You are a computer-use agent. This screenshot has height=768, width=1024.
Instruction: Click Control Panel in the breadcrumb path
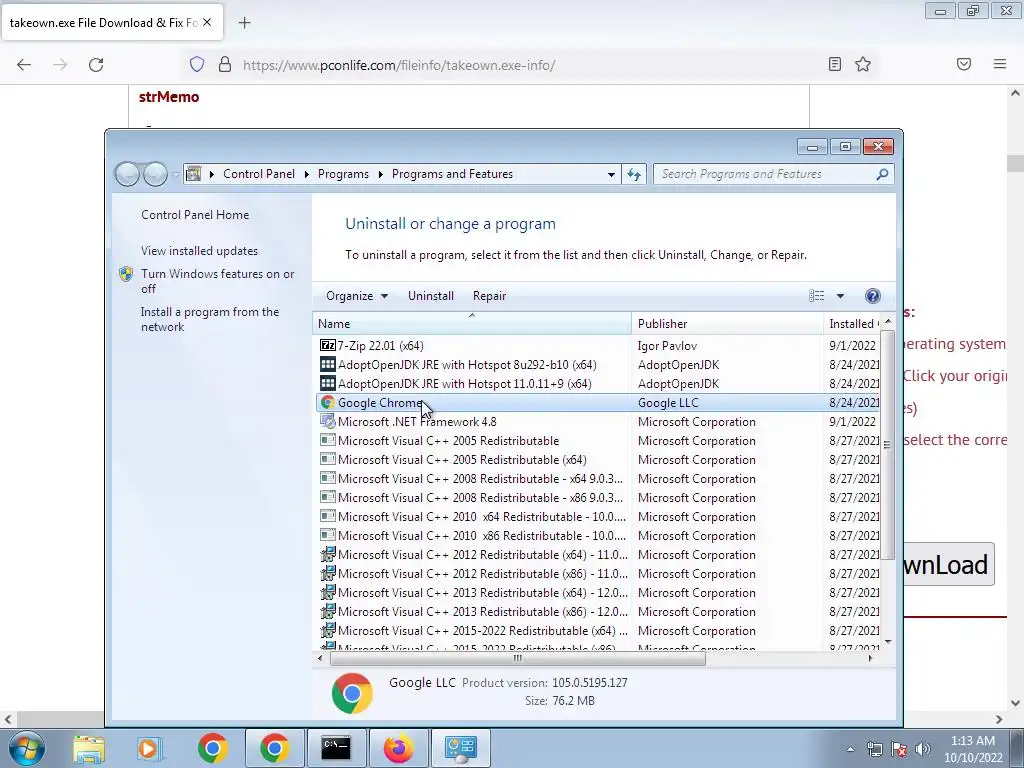(259, 174)
